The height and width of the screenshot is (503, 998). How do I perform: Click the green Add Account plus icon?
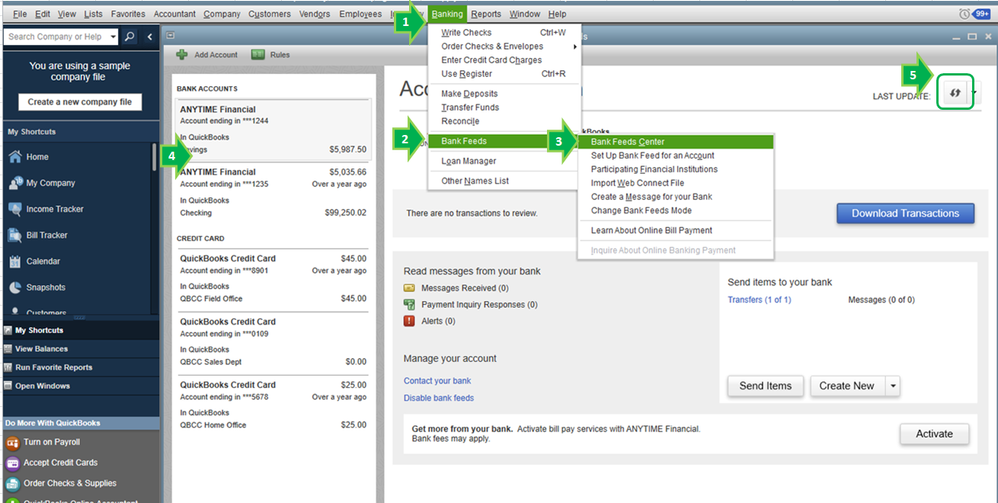[182, 55]
